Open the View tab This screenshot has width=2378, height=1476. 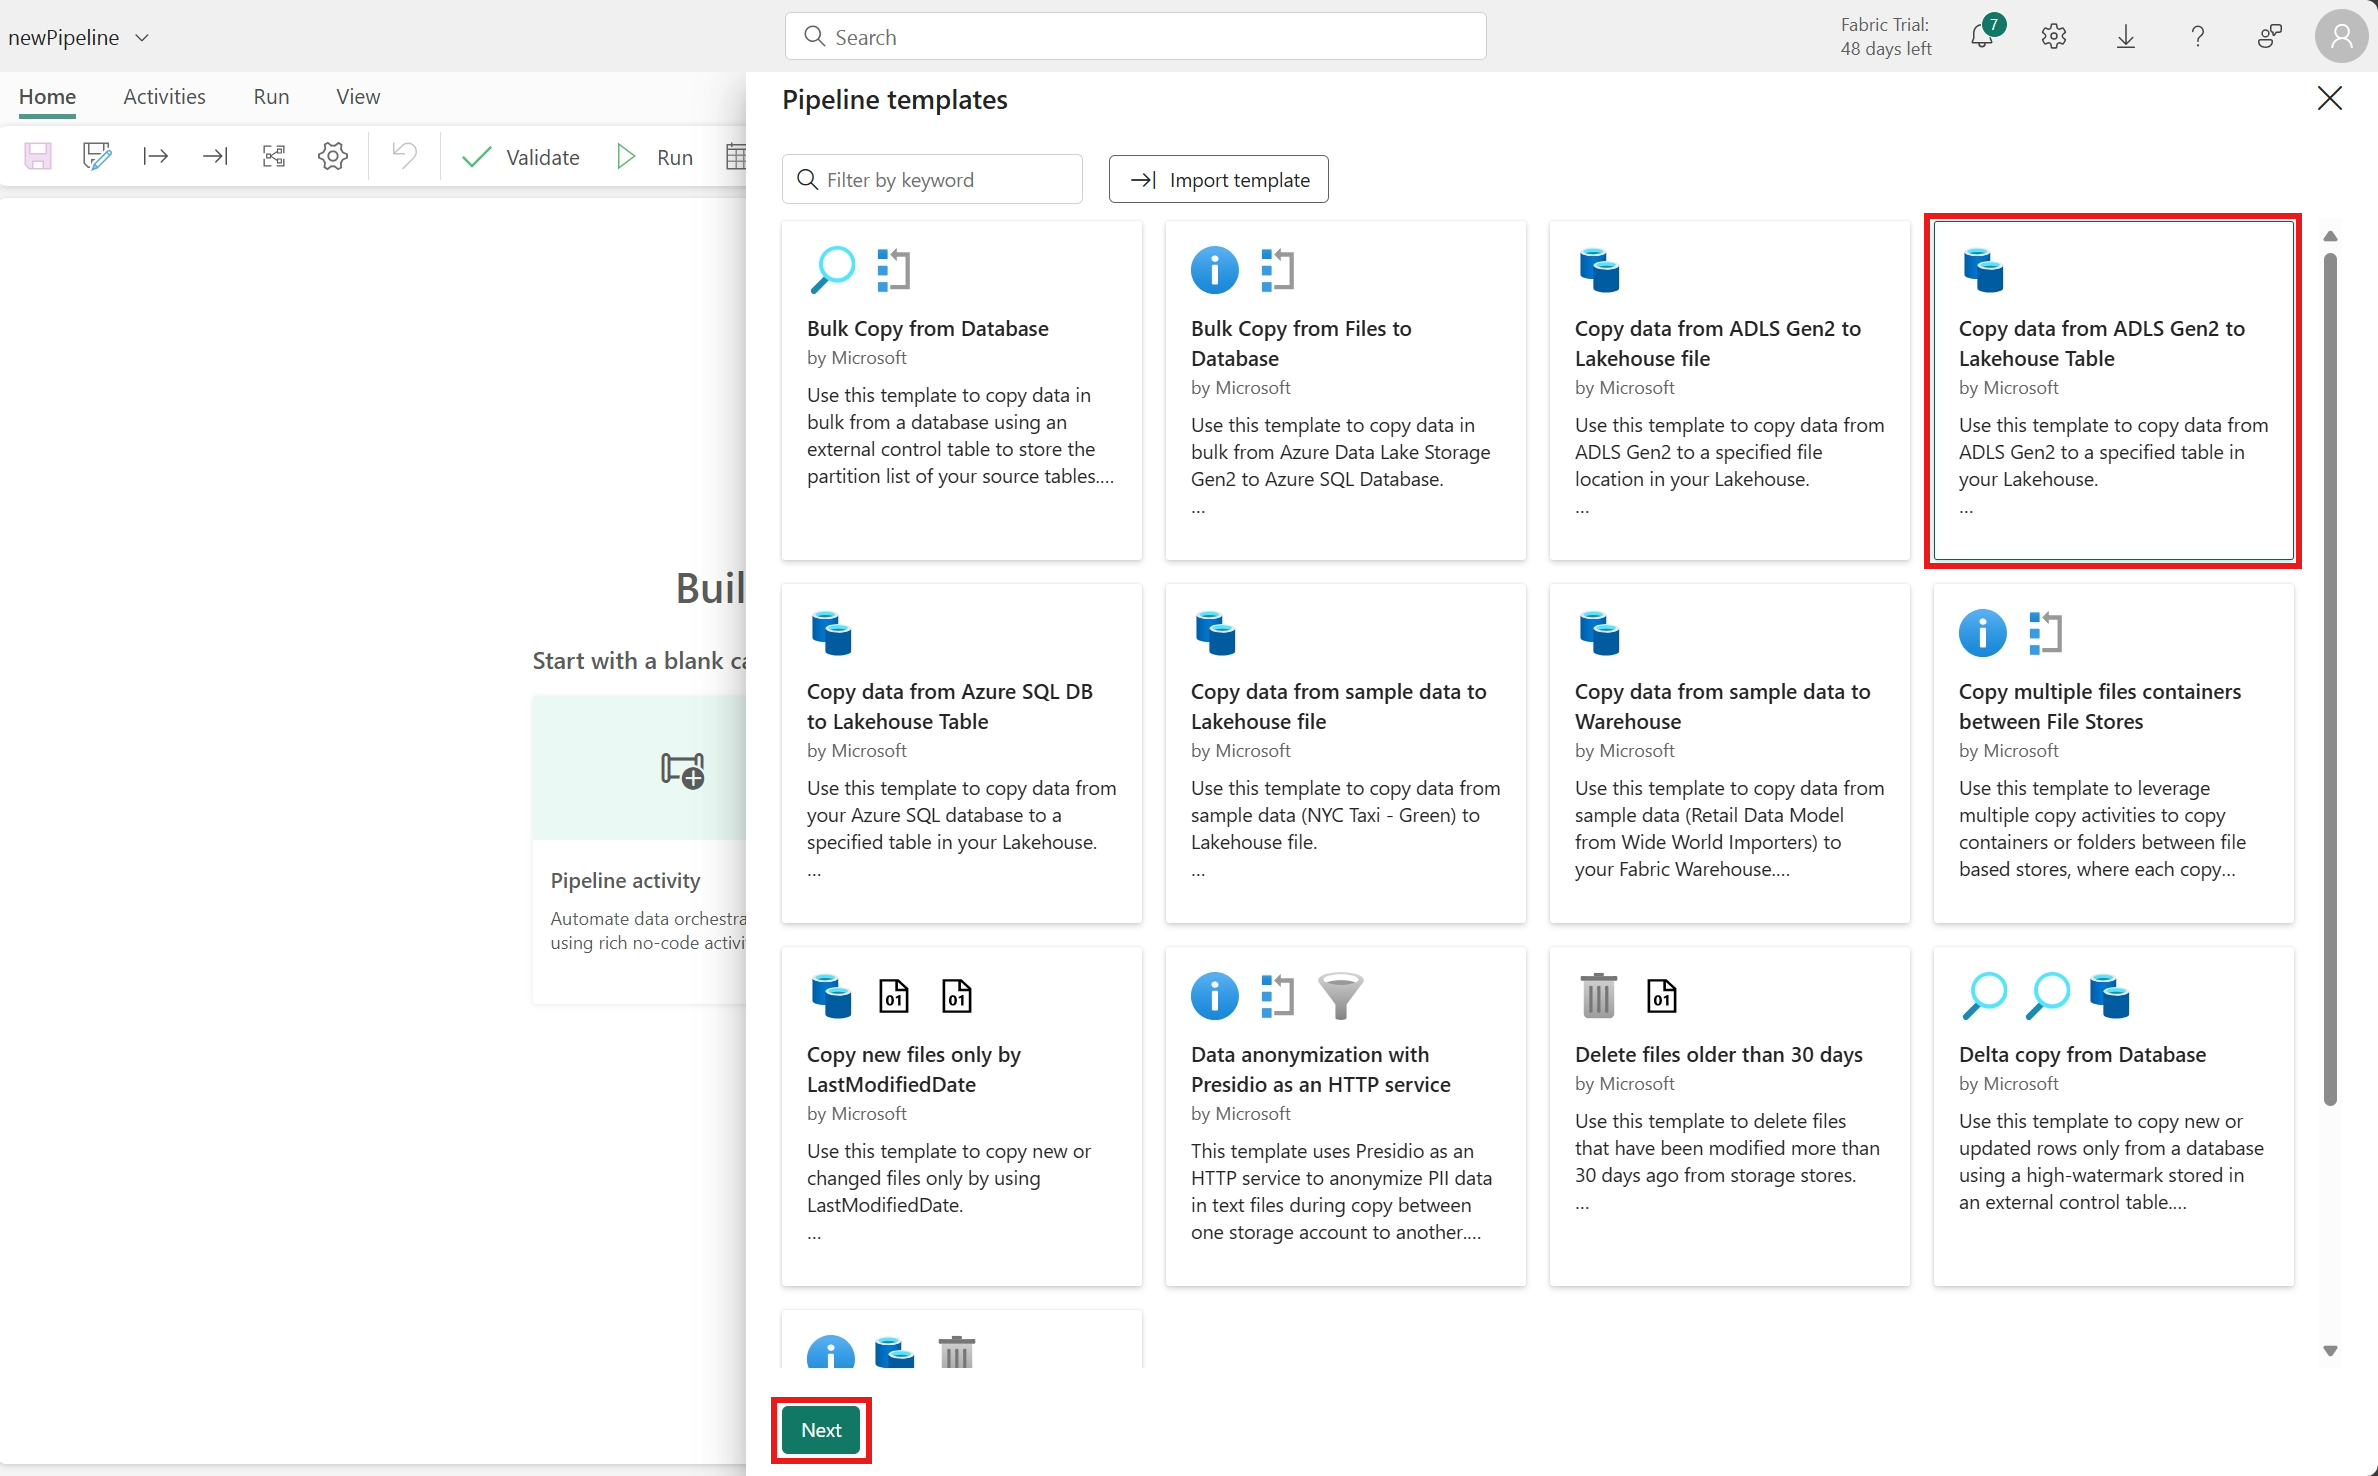[x=358, y=97]
